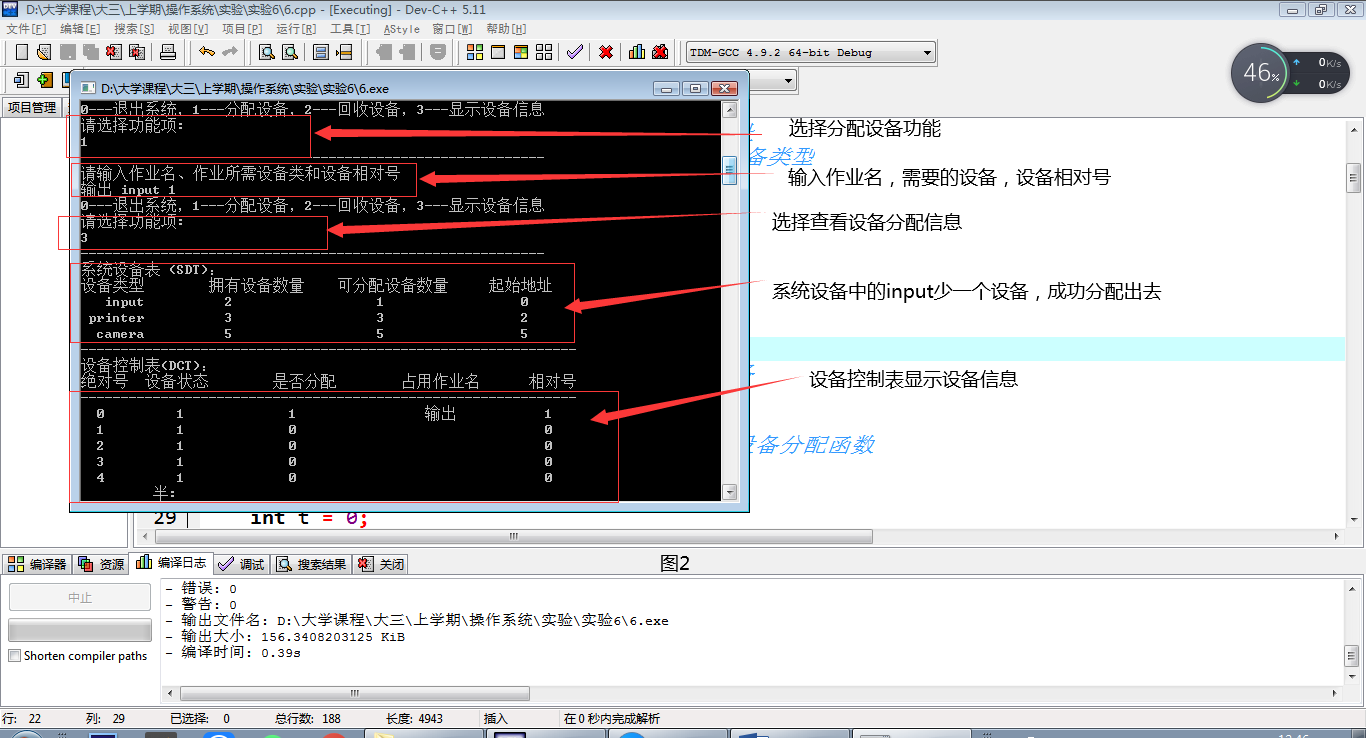Open TDM-GCC 4.9.2 64-bit Debug compiler dropdown

point(811,52)
